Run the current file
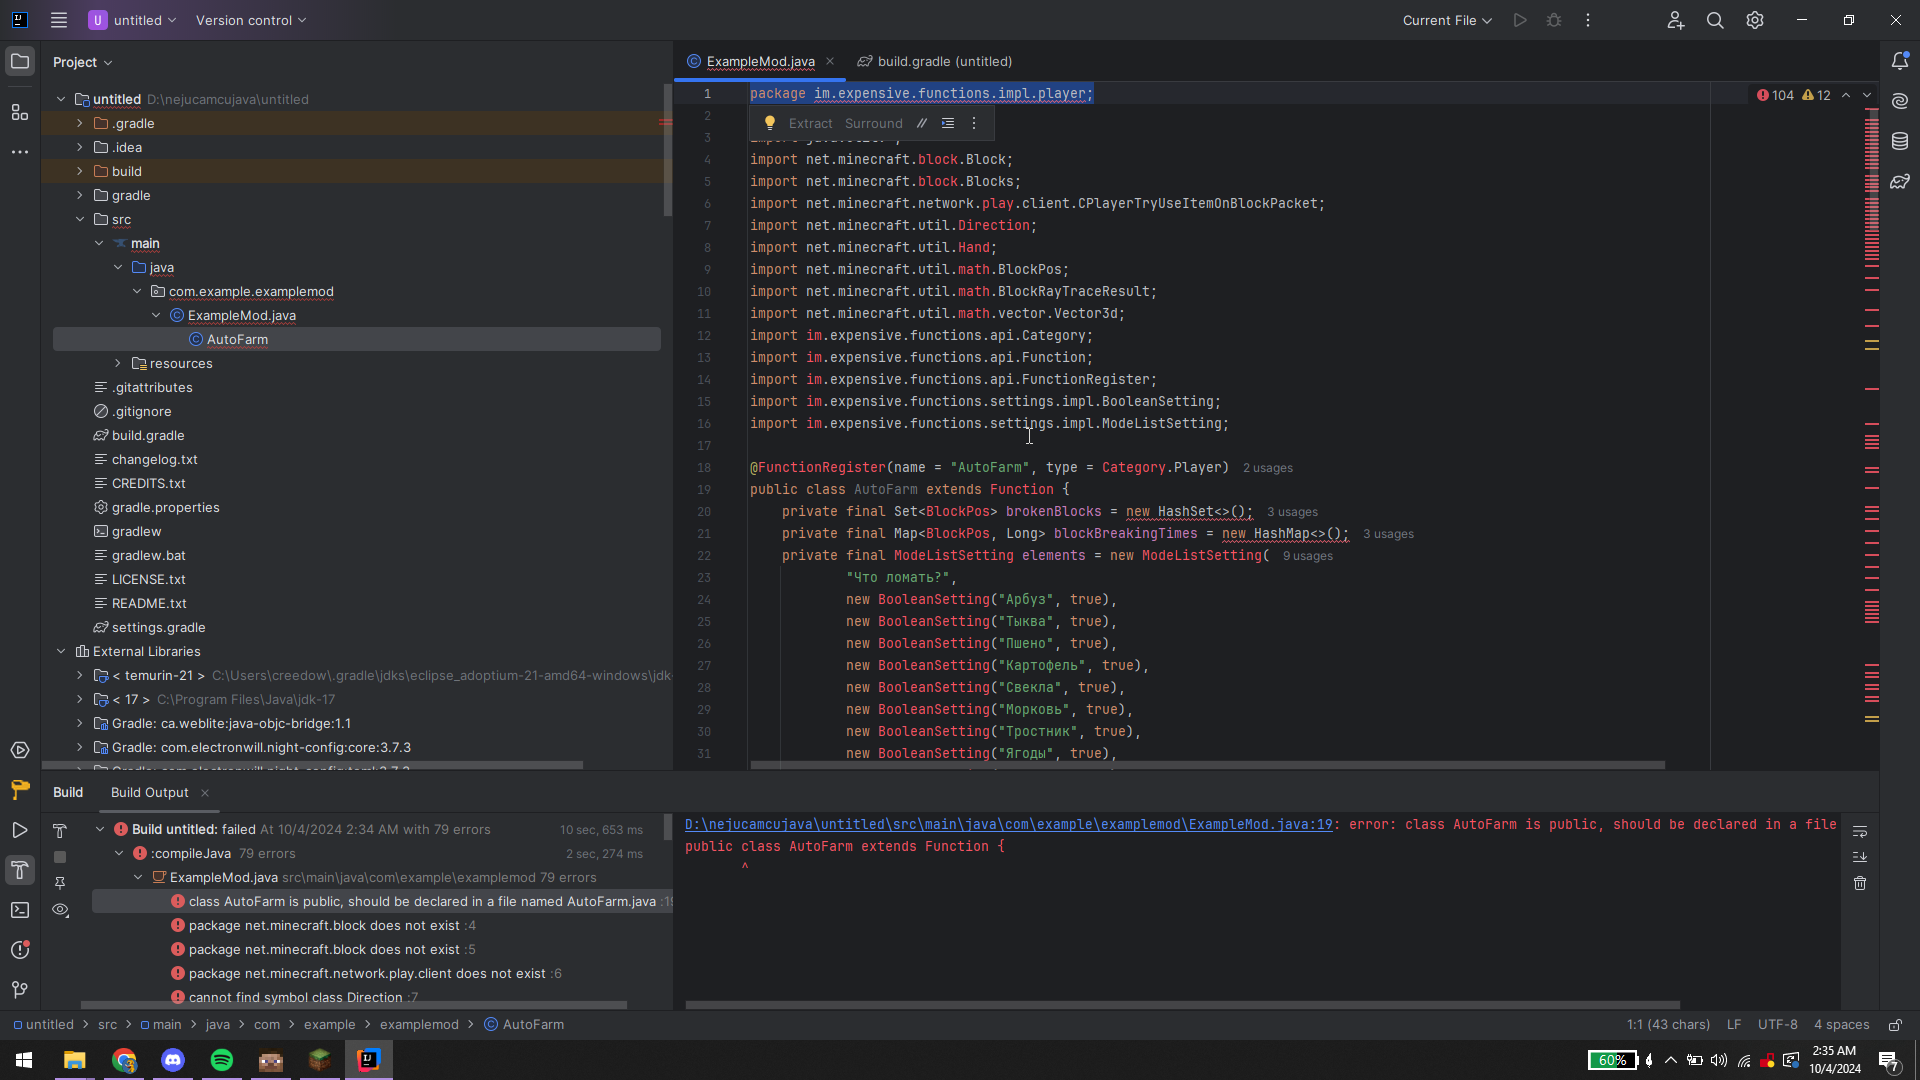This screenshot has height=1080, width=1920. [x=1520, y=20]
